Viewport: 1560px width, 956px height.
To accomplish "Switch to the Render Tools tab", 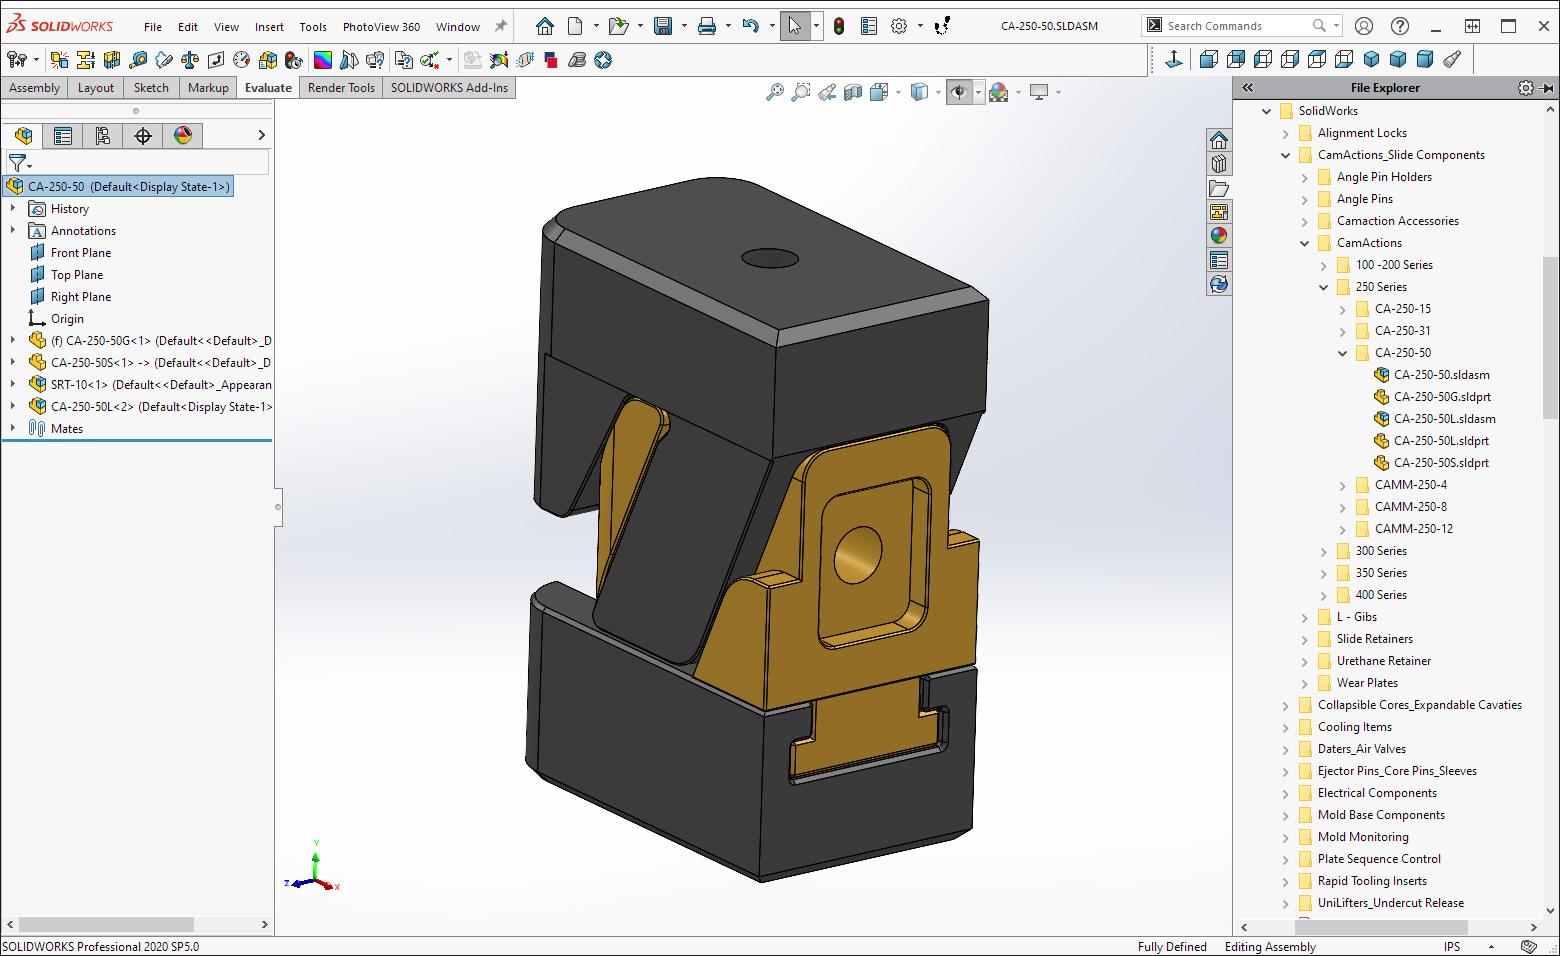I will (x=341, y=88).
